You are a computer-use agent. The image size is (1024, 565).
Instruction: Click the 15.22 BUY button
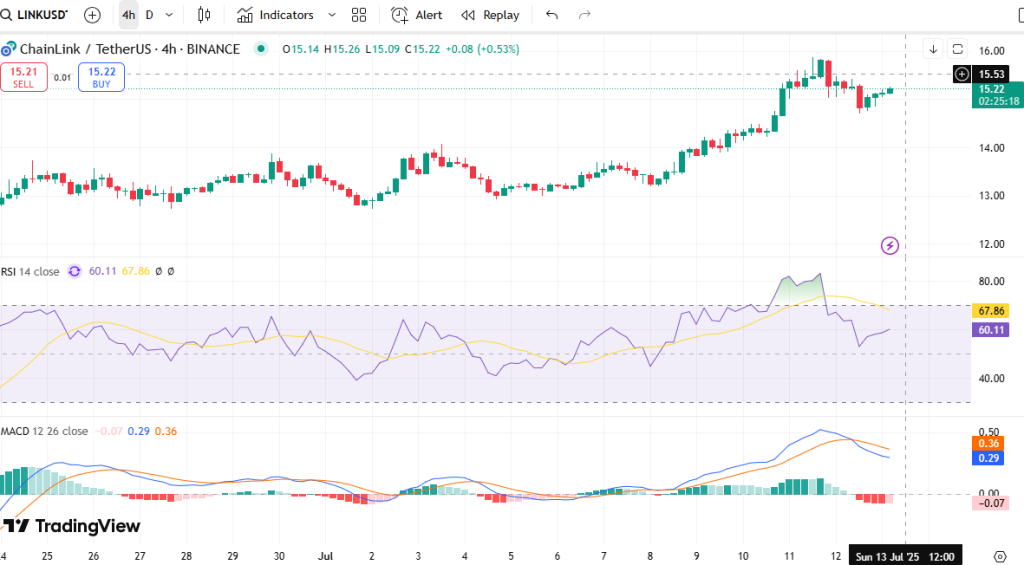pyautogui.click(x=101, y=77)
